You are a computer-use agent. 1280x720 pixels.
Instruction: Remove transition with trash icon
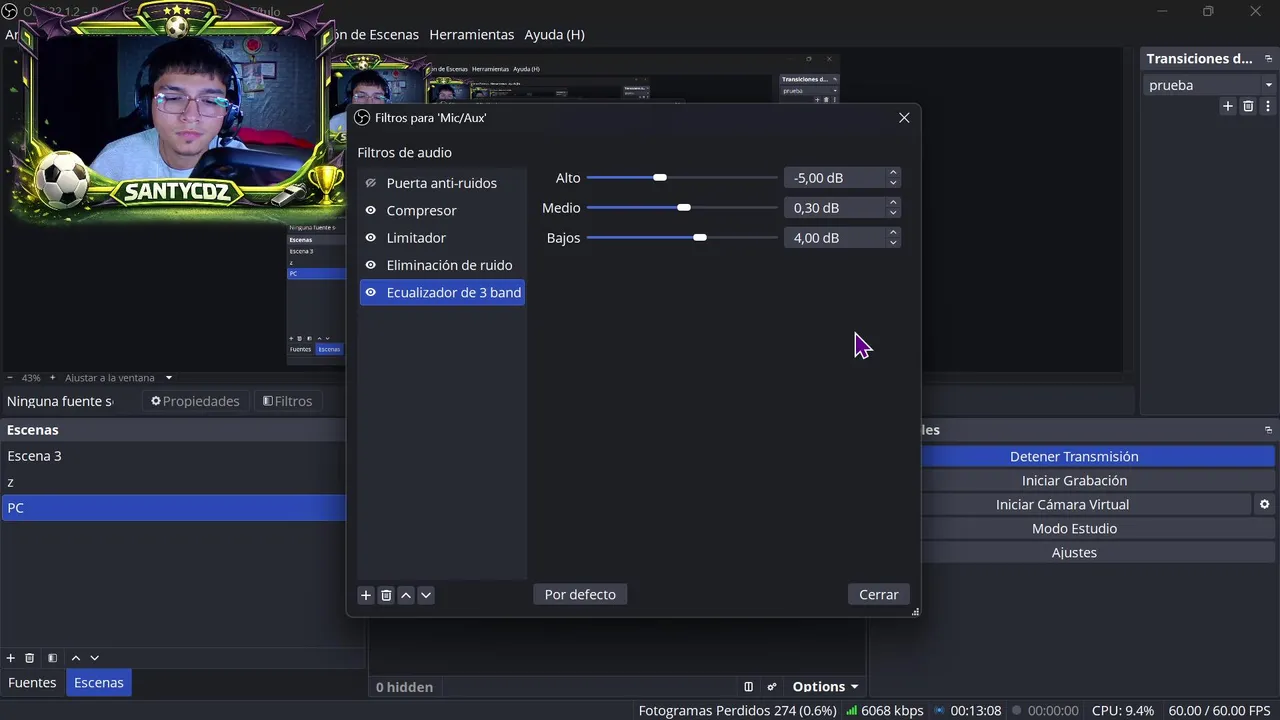point(1248,106)
